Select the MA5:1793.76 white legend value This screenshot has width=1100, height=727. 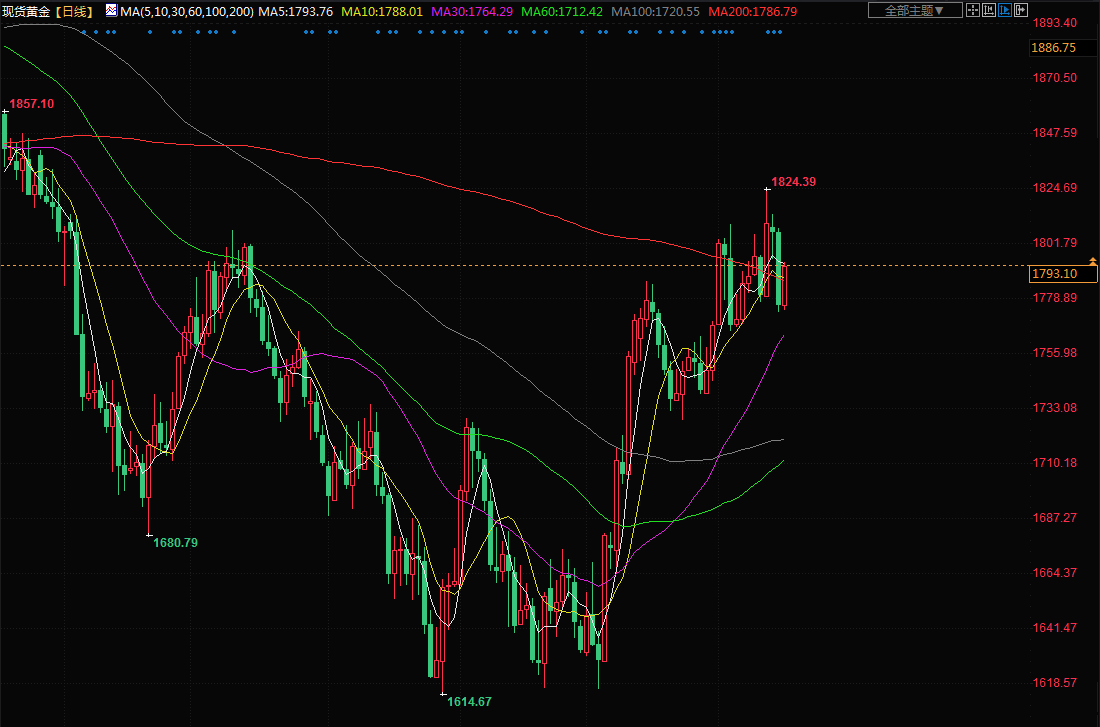pyautogui.click(x=295, y=11)
